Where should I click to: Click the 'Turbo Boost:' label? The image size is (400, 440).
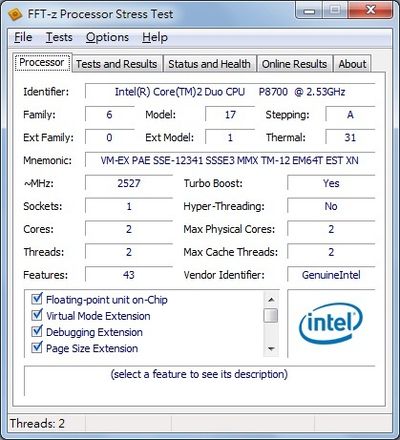click(213, 183)
